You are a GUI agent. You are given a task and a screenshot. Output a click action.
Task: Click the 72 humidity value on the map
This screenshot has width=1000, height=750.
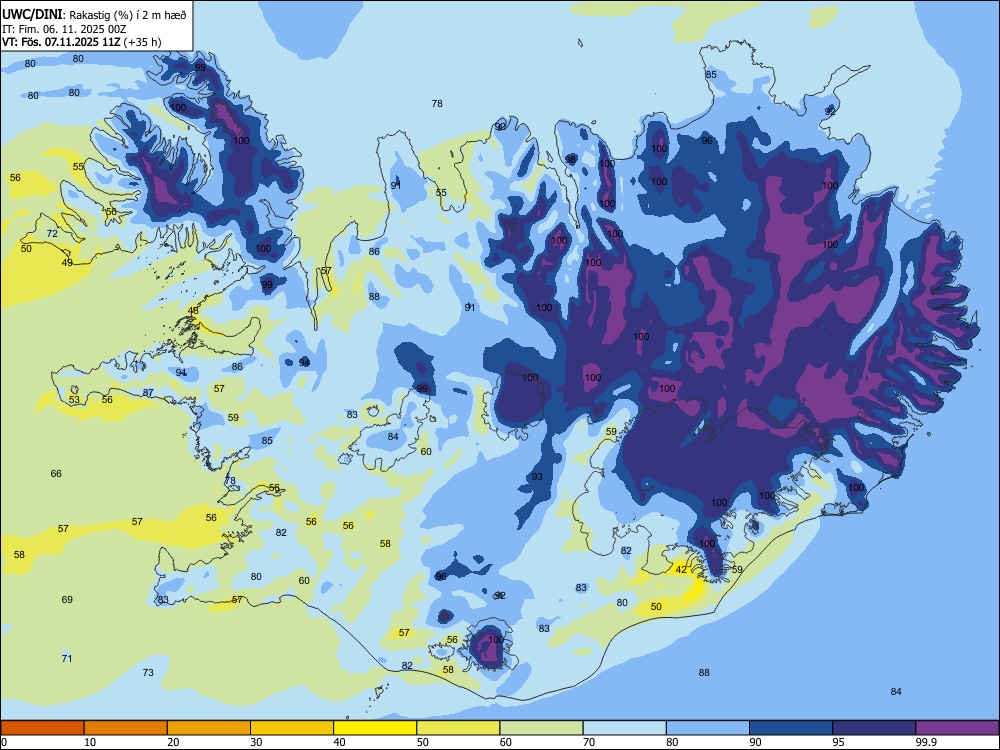[x=52, y=233]
